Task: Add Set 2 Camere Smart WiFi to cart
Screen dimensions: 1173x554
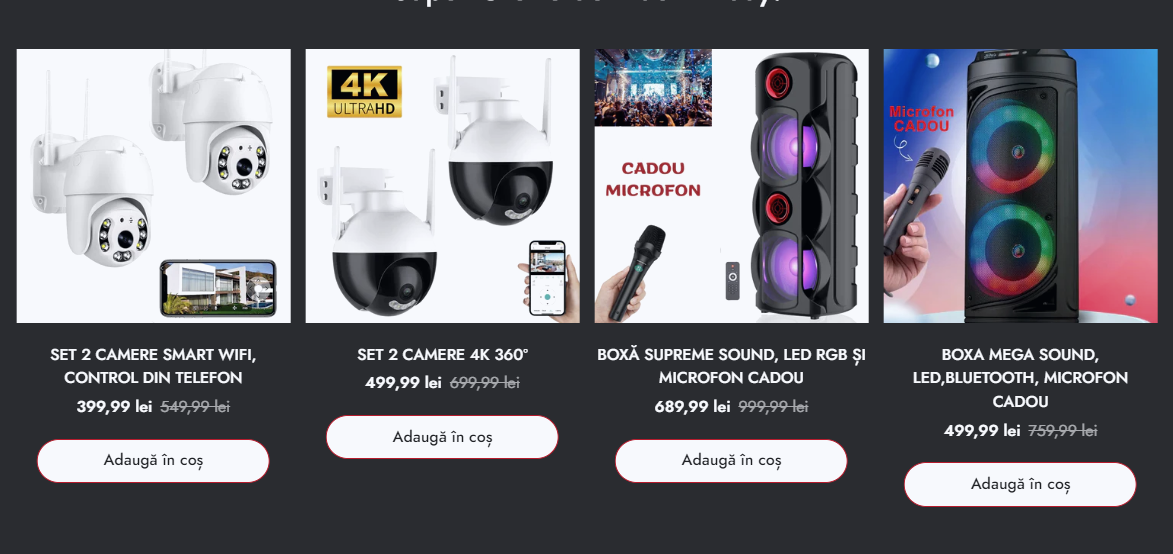Action: (x=153, y=461)
